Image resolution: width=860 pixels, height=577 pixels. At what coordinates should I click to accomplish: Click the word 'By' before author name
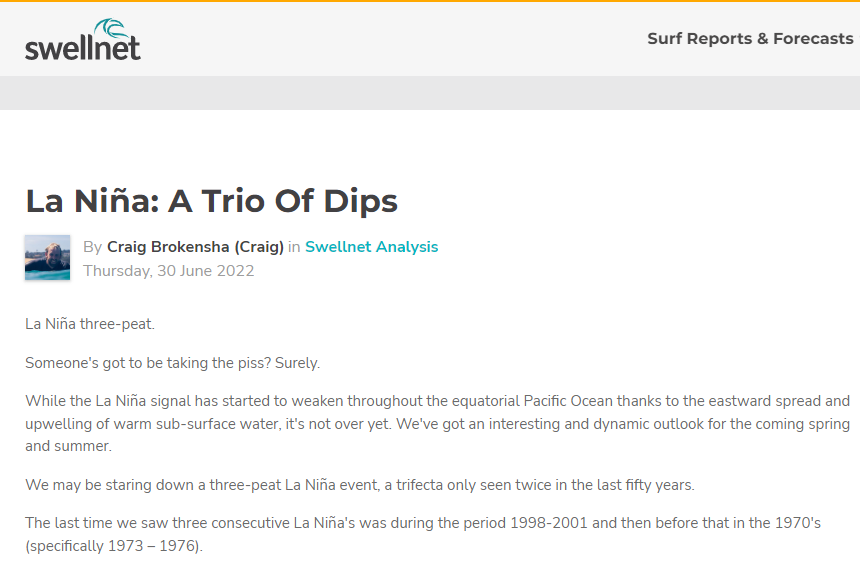tap(93, 247)
